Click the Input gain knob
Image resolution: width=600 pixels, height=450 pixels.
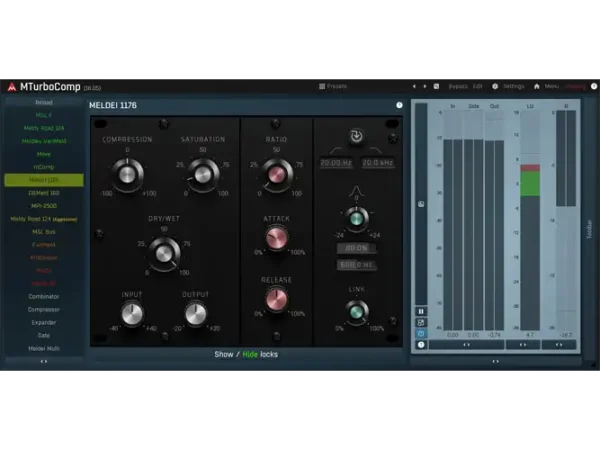[x=132, y=314]
